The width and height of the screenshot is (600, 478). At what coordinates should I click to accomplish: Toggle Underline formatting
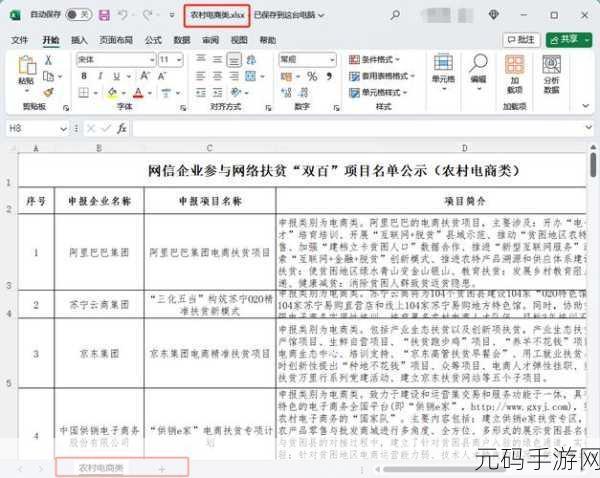pyautogui.click(x=116, y=76)
